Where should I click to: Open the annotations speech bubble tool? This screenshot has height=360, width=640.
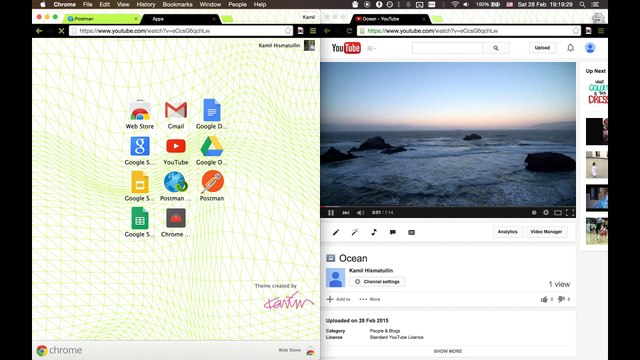coord(393,232)
